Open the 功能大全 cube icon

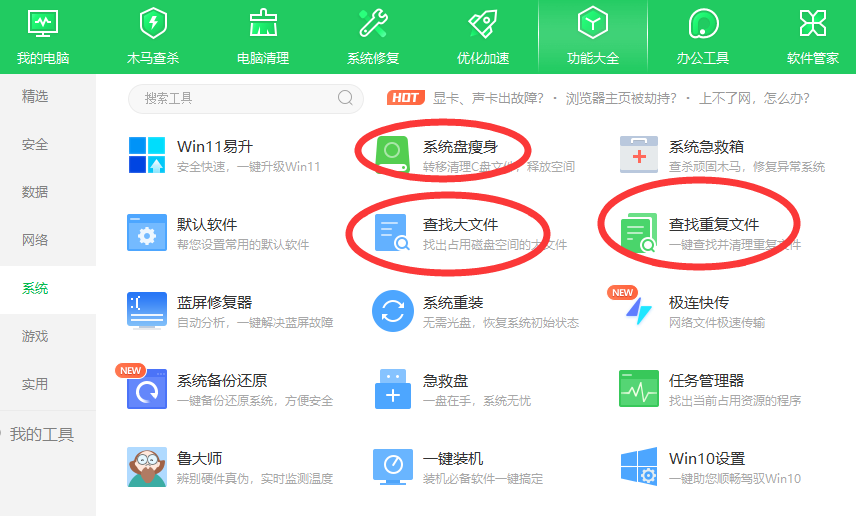[x=593, y=23]
